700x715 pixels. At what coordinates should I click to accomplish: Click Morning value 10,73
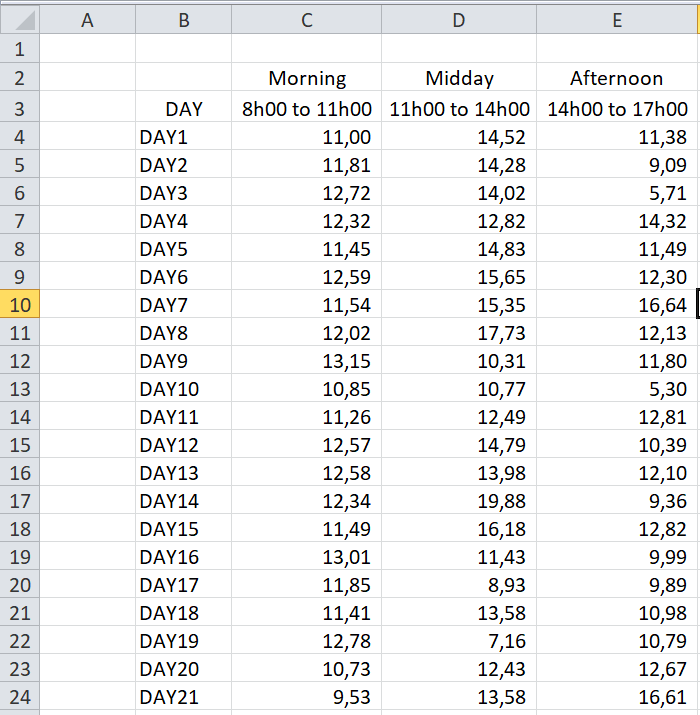(306, 668)
